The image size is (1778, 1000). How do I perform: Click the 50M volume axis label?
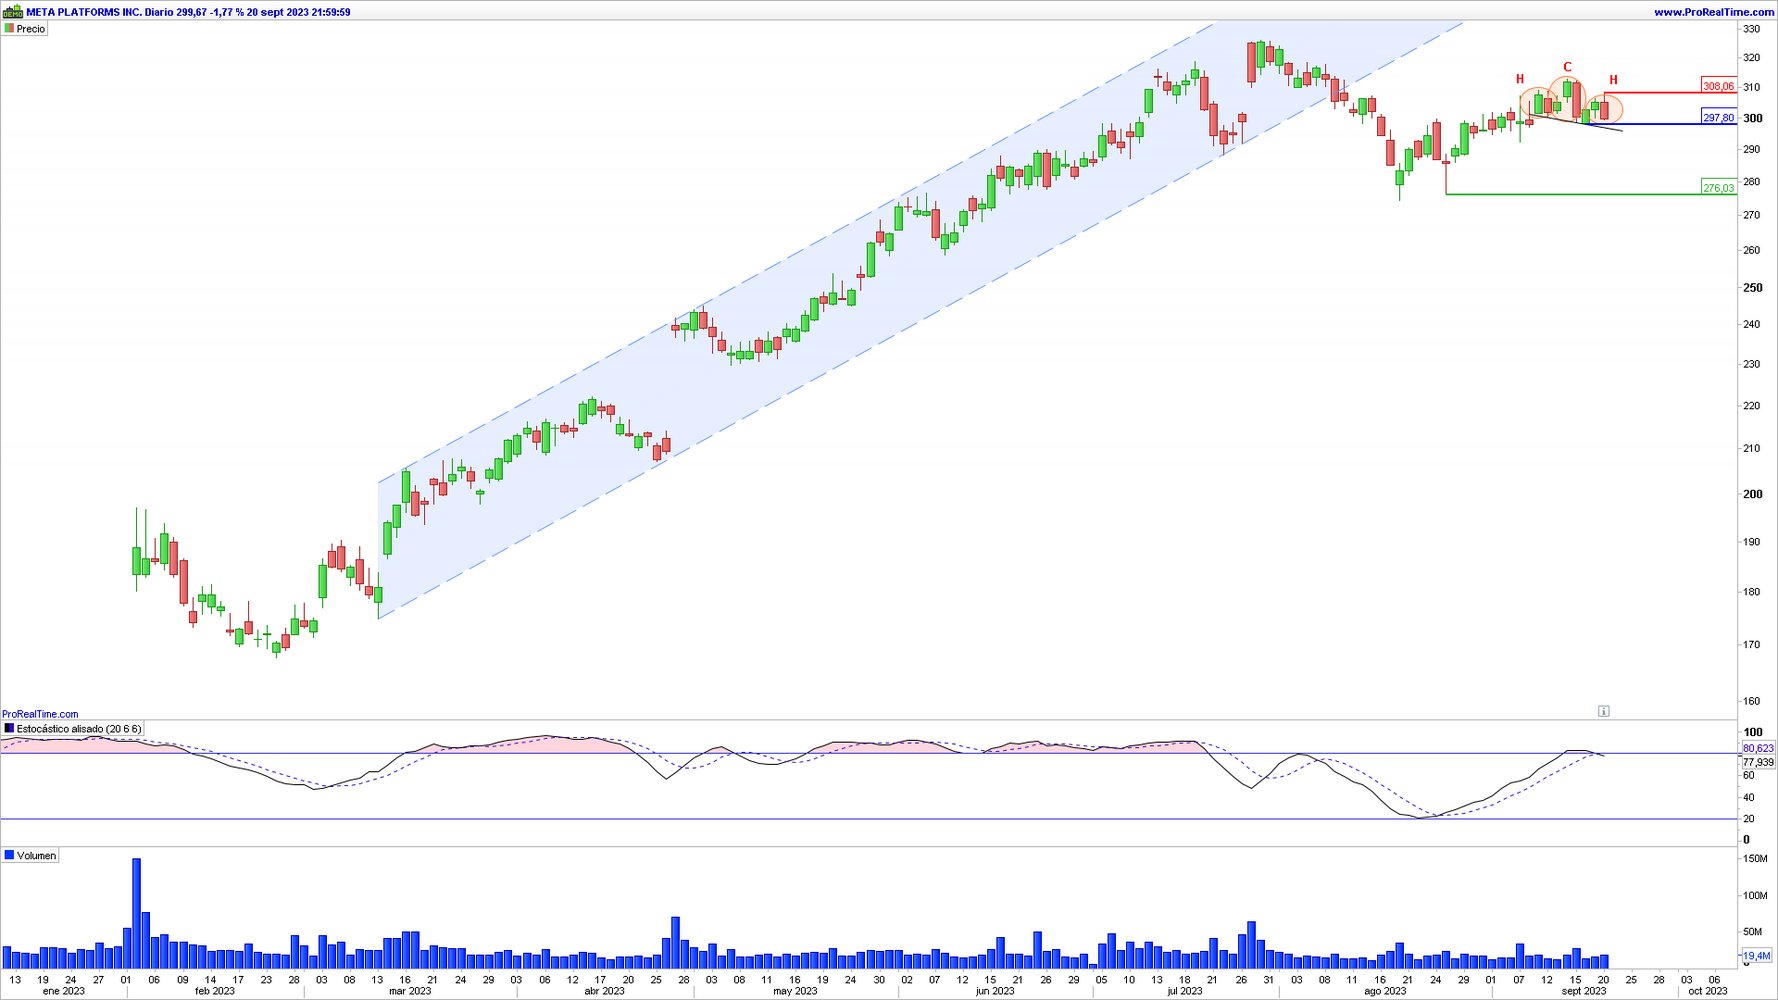1753,932
